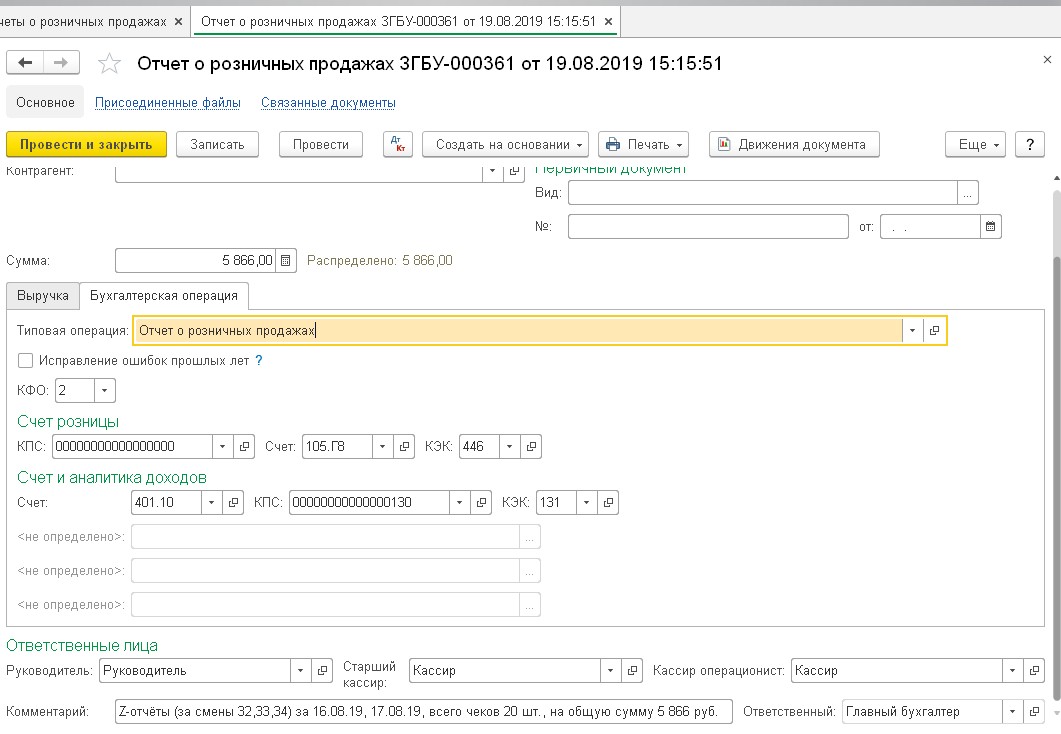Image resolution: width=1061 pixels, height=734 pixels.
Task: Click help hint beside Исправление ошибок
Action: tap(259, 360)
